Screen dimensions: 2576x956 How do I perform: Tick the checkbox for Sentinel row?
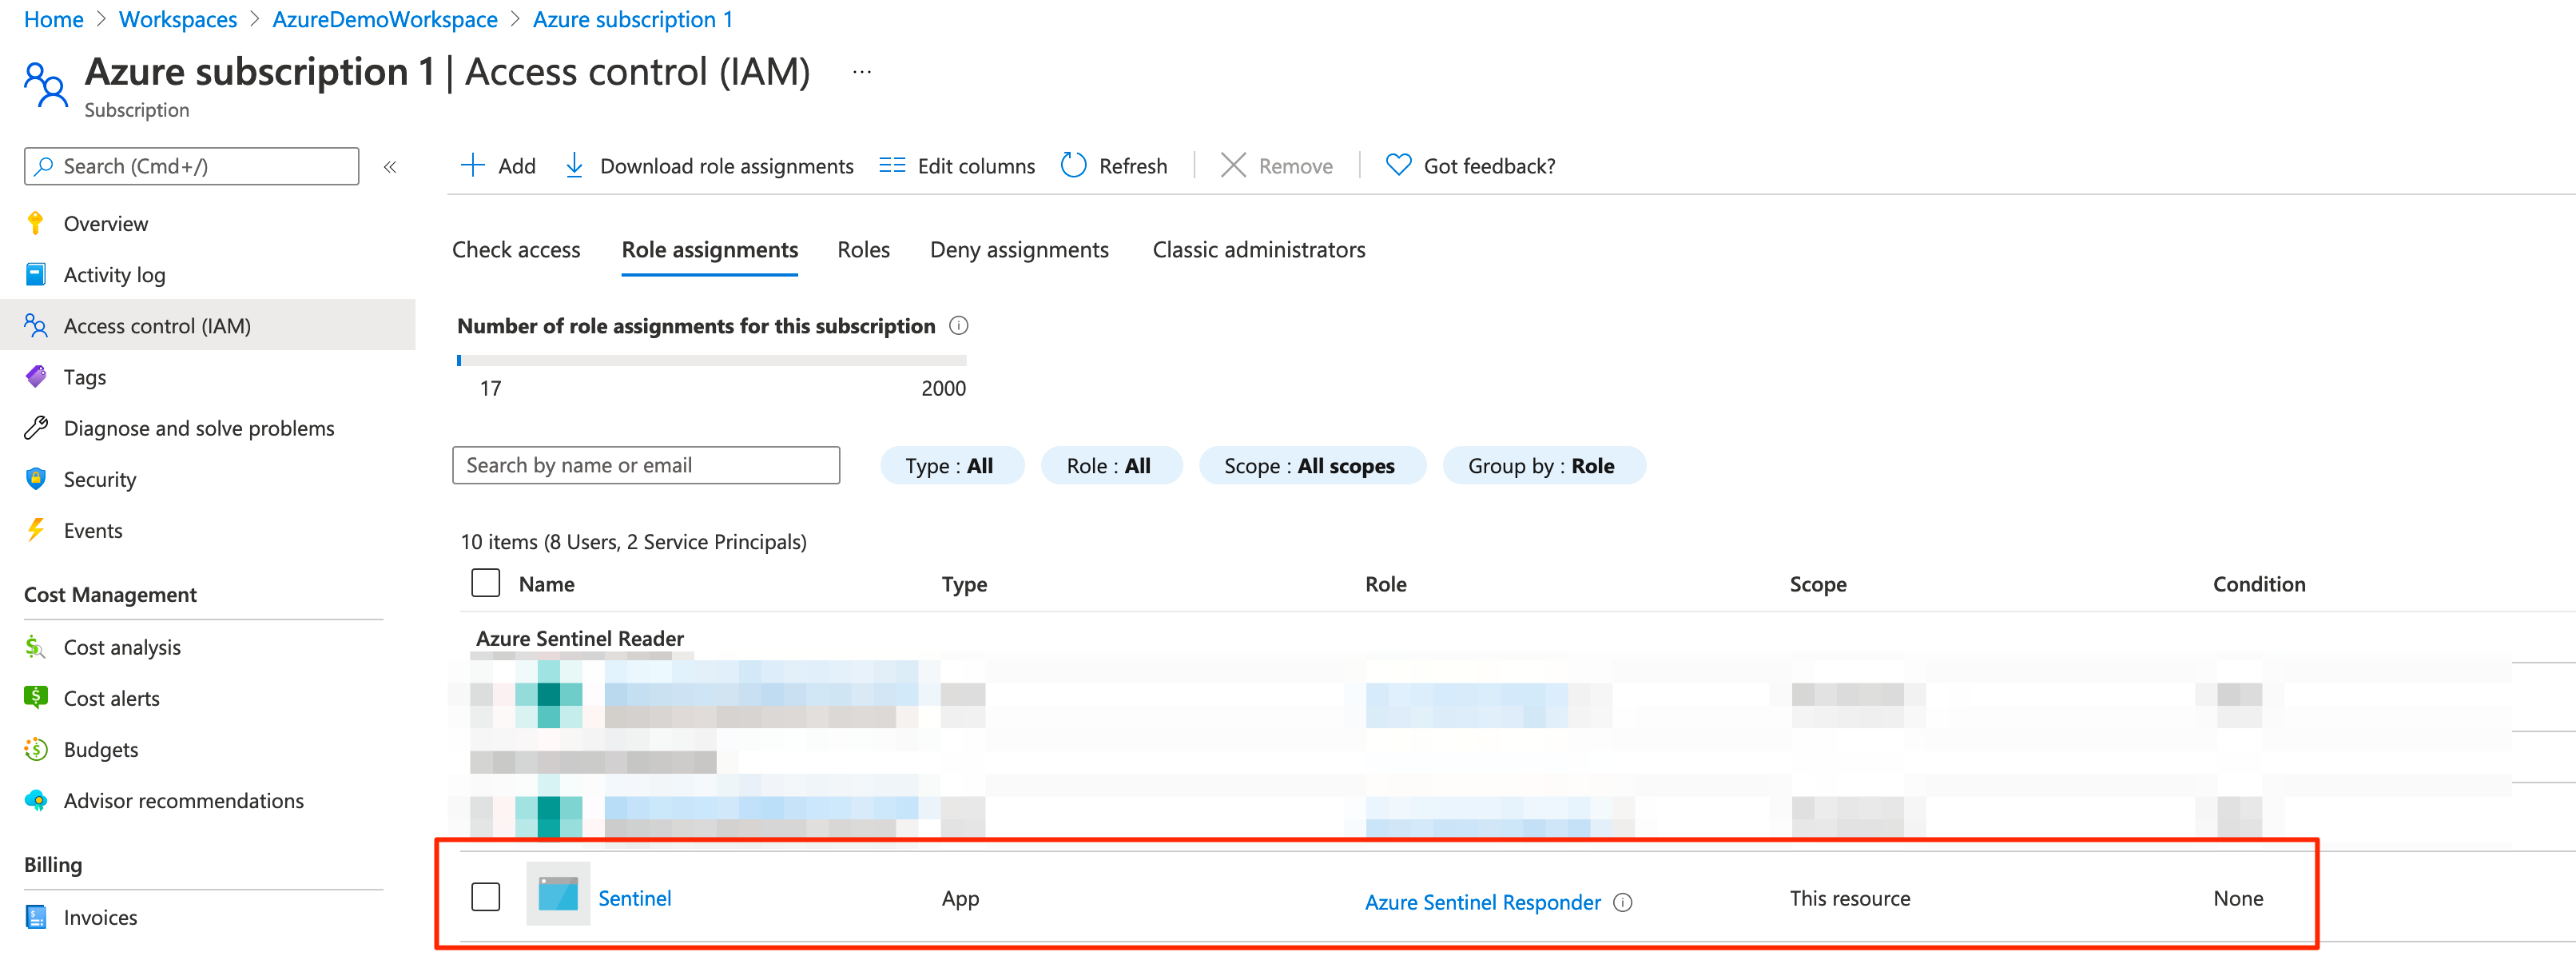coord(486,897)
